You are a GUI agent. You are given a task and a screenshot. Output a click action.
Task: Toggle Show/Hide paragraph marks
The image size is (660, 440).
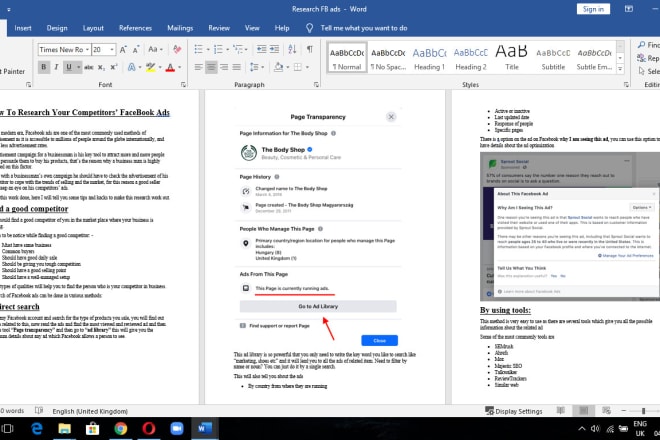coord(310,49)
